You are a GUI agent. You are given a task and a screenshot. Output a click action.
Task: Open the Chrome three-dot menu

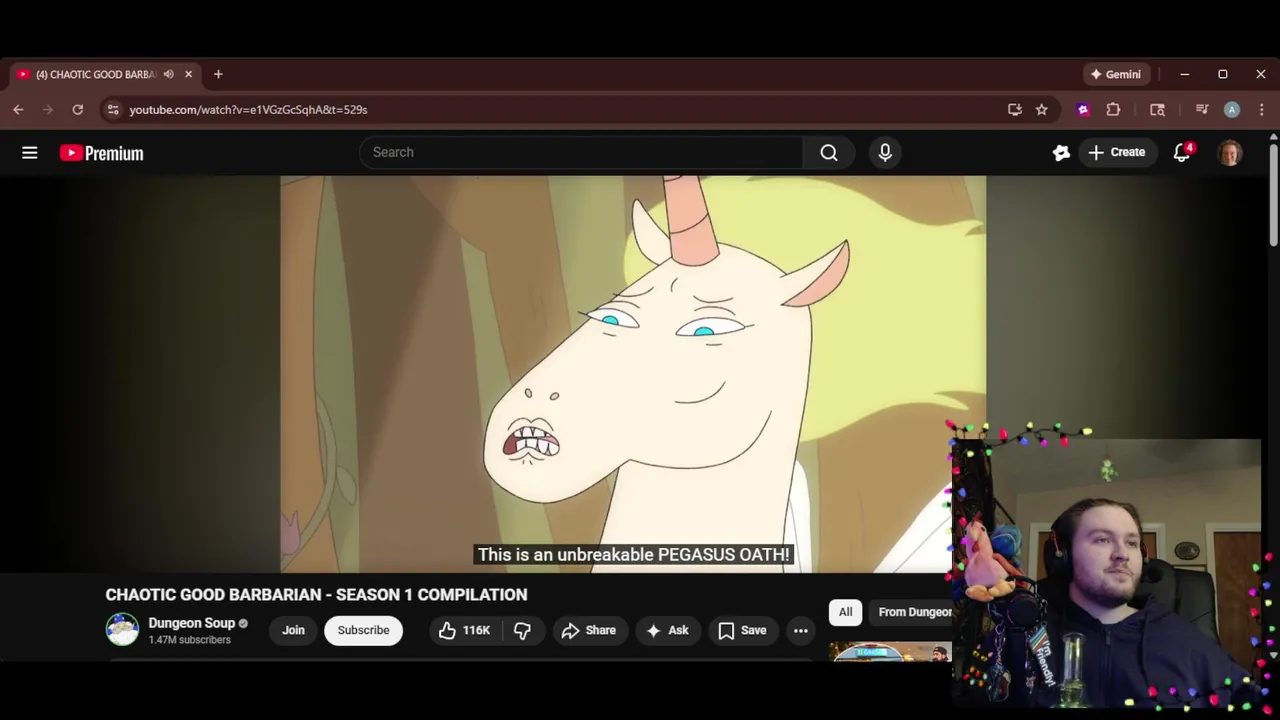tap(1261, 110)
